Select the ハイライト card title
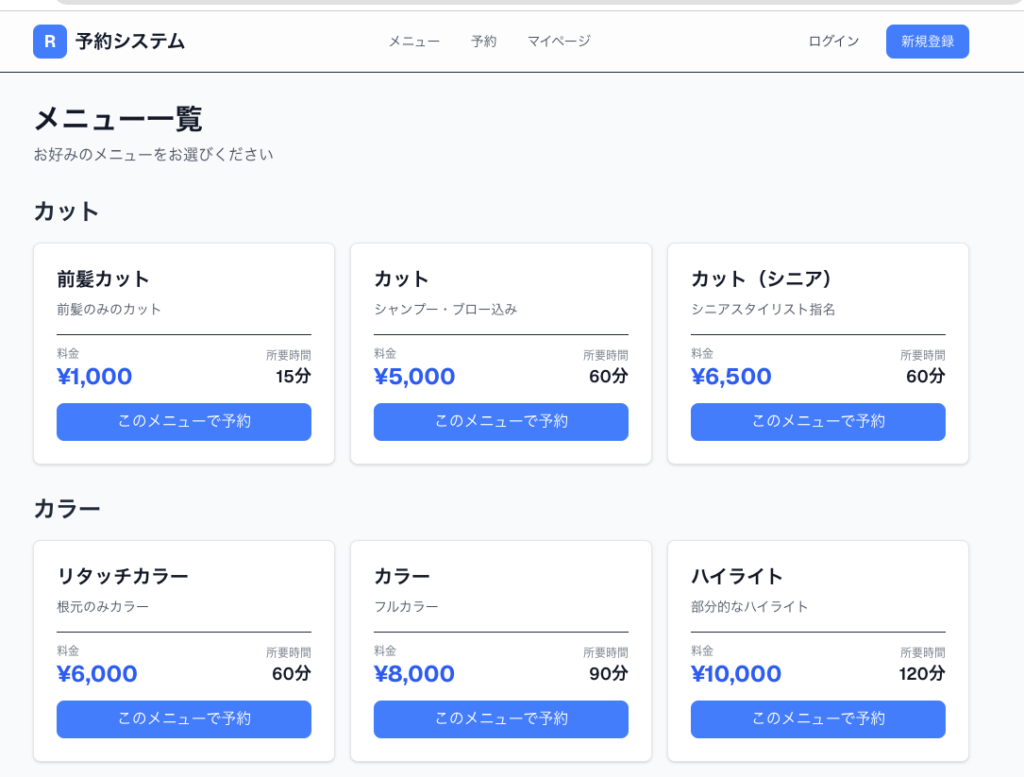 737,576
